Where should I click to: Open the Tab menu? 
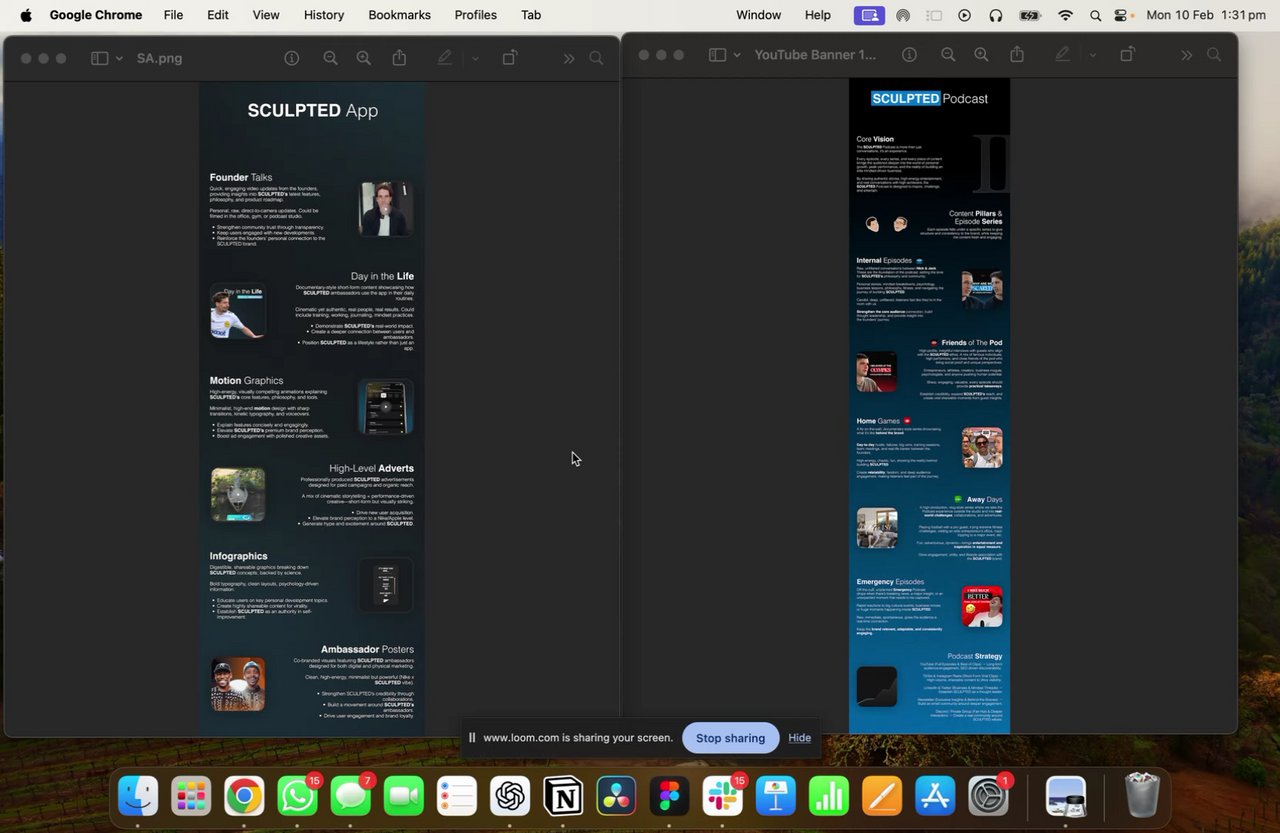531,15
